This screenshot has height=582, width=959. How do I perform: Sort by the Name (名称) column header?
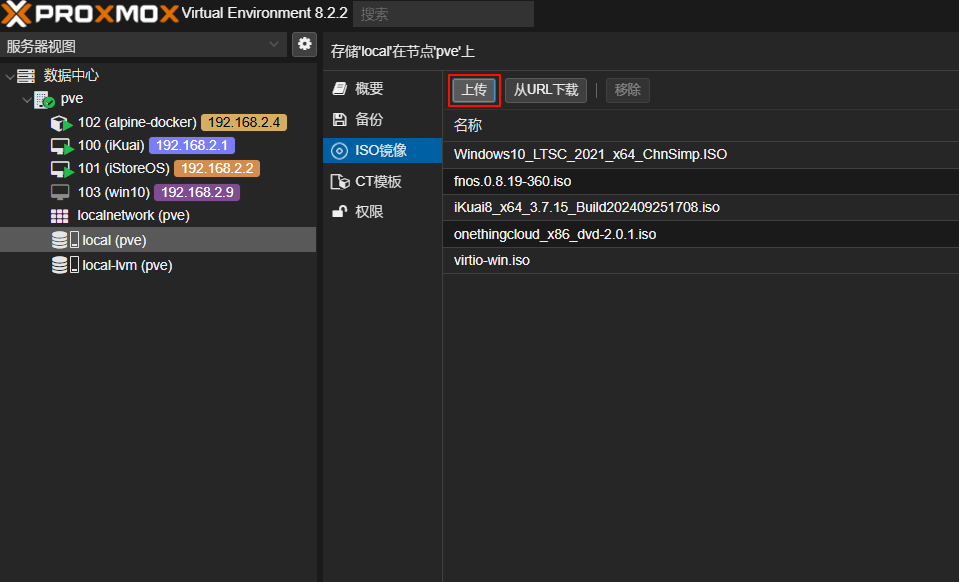pyautogui.click(x=468, y=125)
